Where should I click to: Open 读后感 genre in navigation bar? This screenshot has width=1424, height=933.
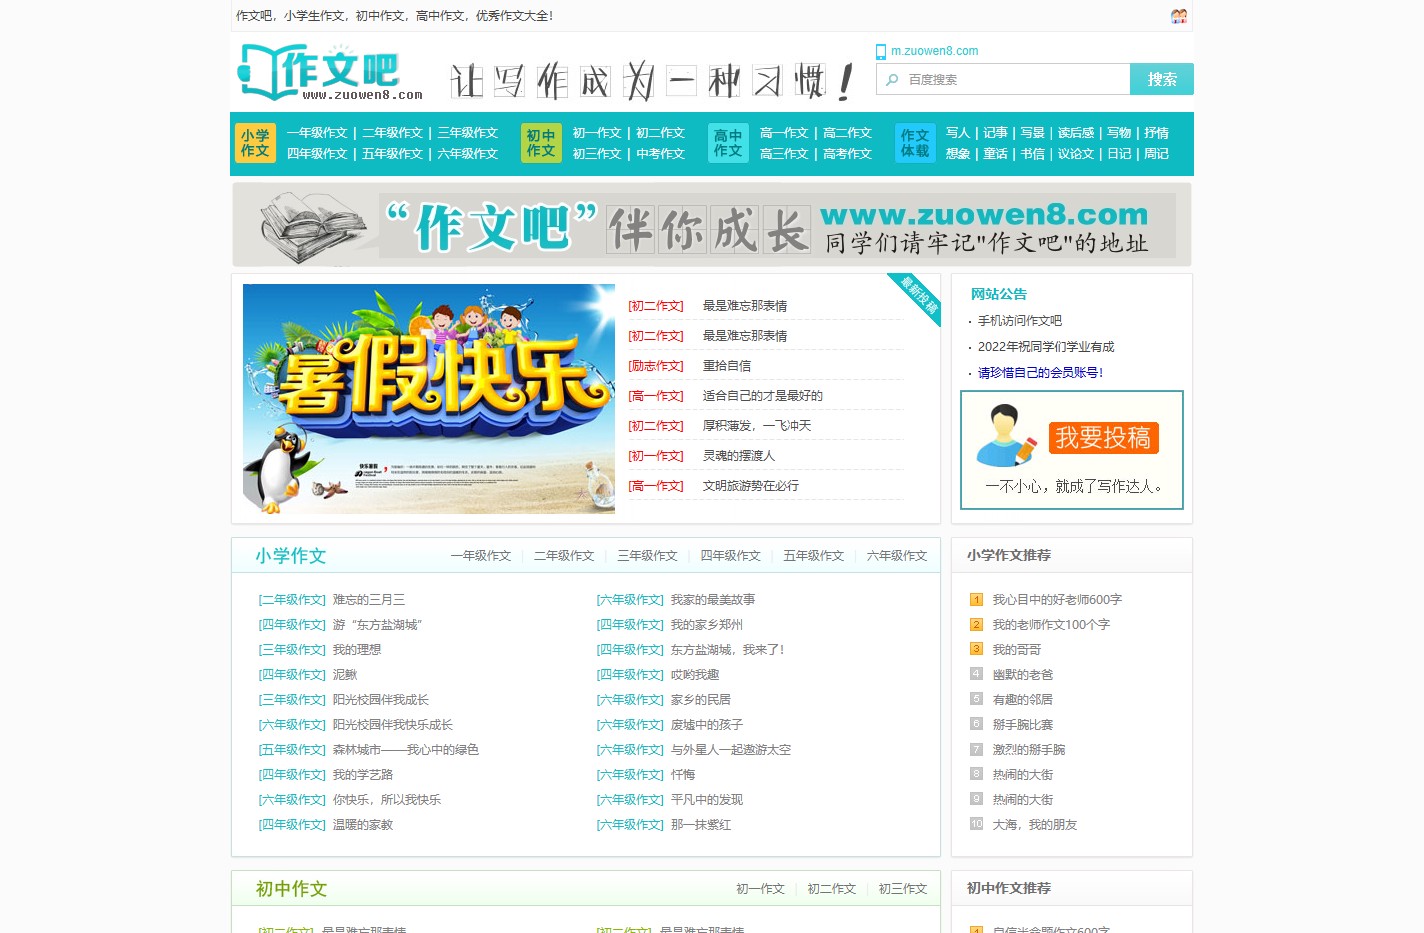(x=1076, y=133)
